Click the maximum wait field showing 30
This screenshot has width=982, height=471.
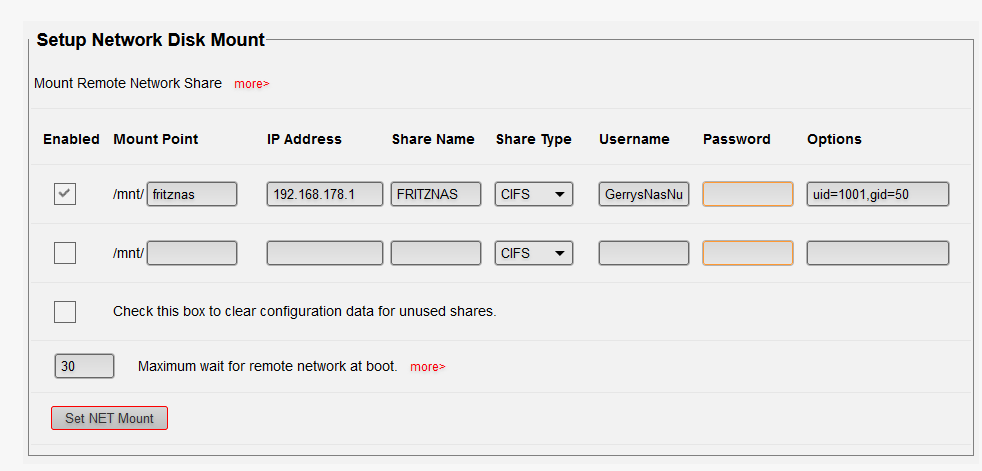[84, 366]
